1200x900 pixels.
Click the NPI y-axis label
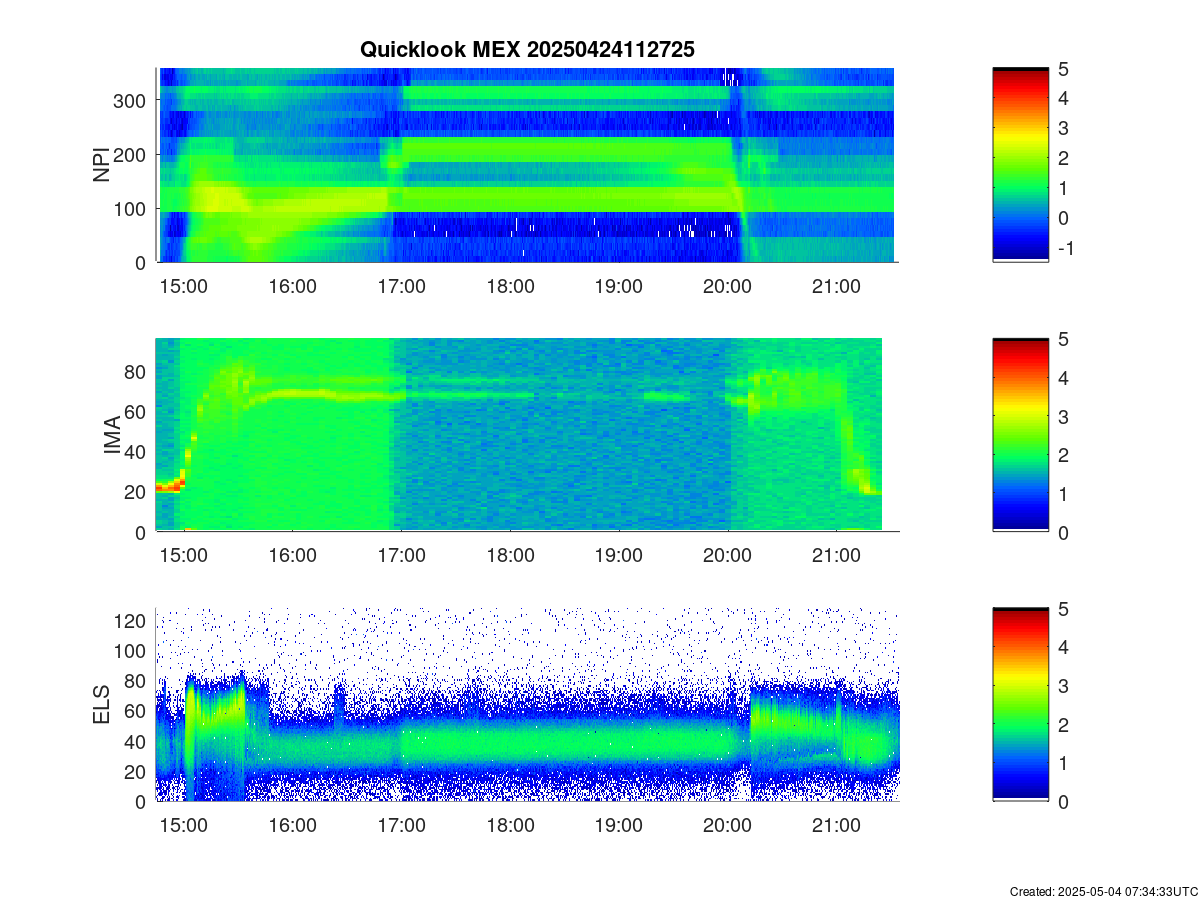[101, 165]
